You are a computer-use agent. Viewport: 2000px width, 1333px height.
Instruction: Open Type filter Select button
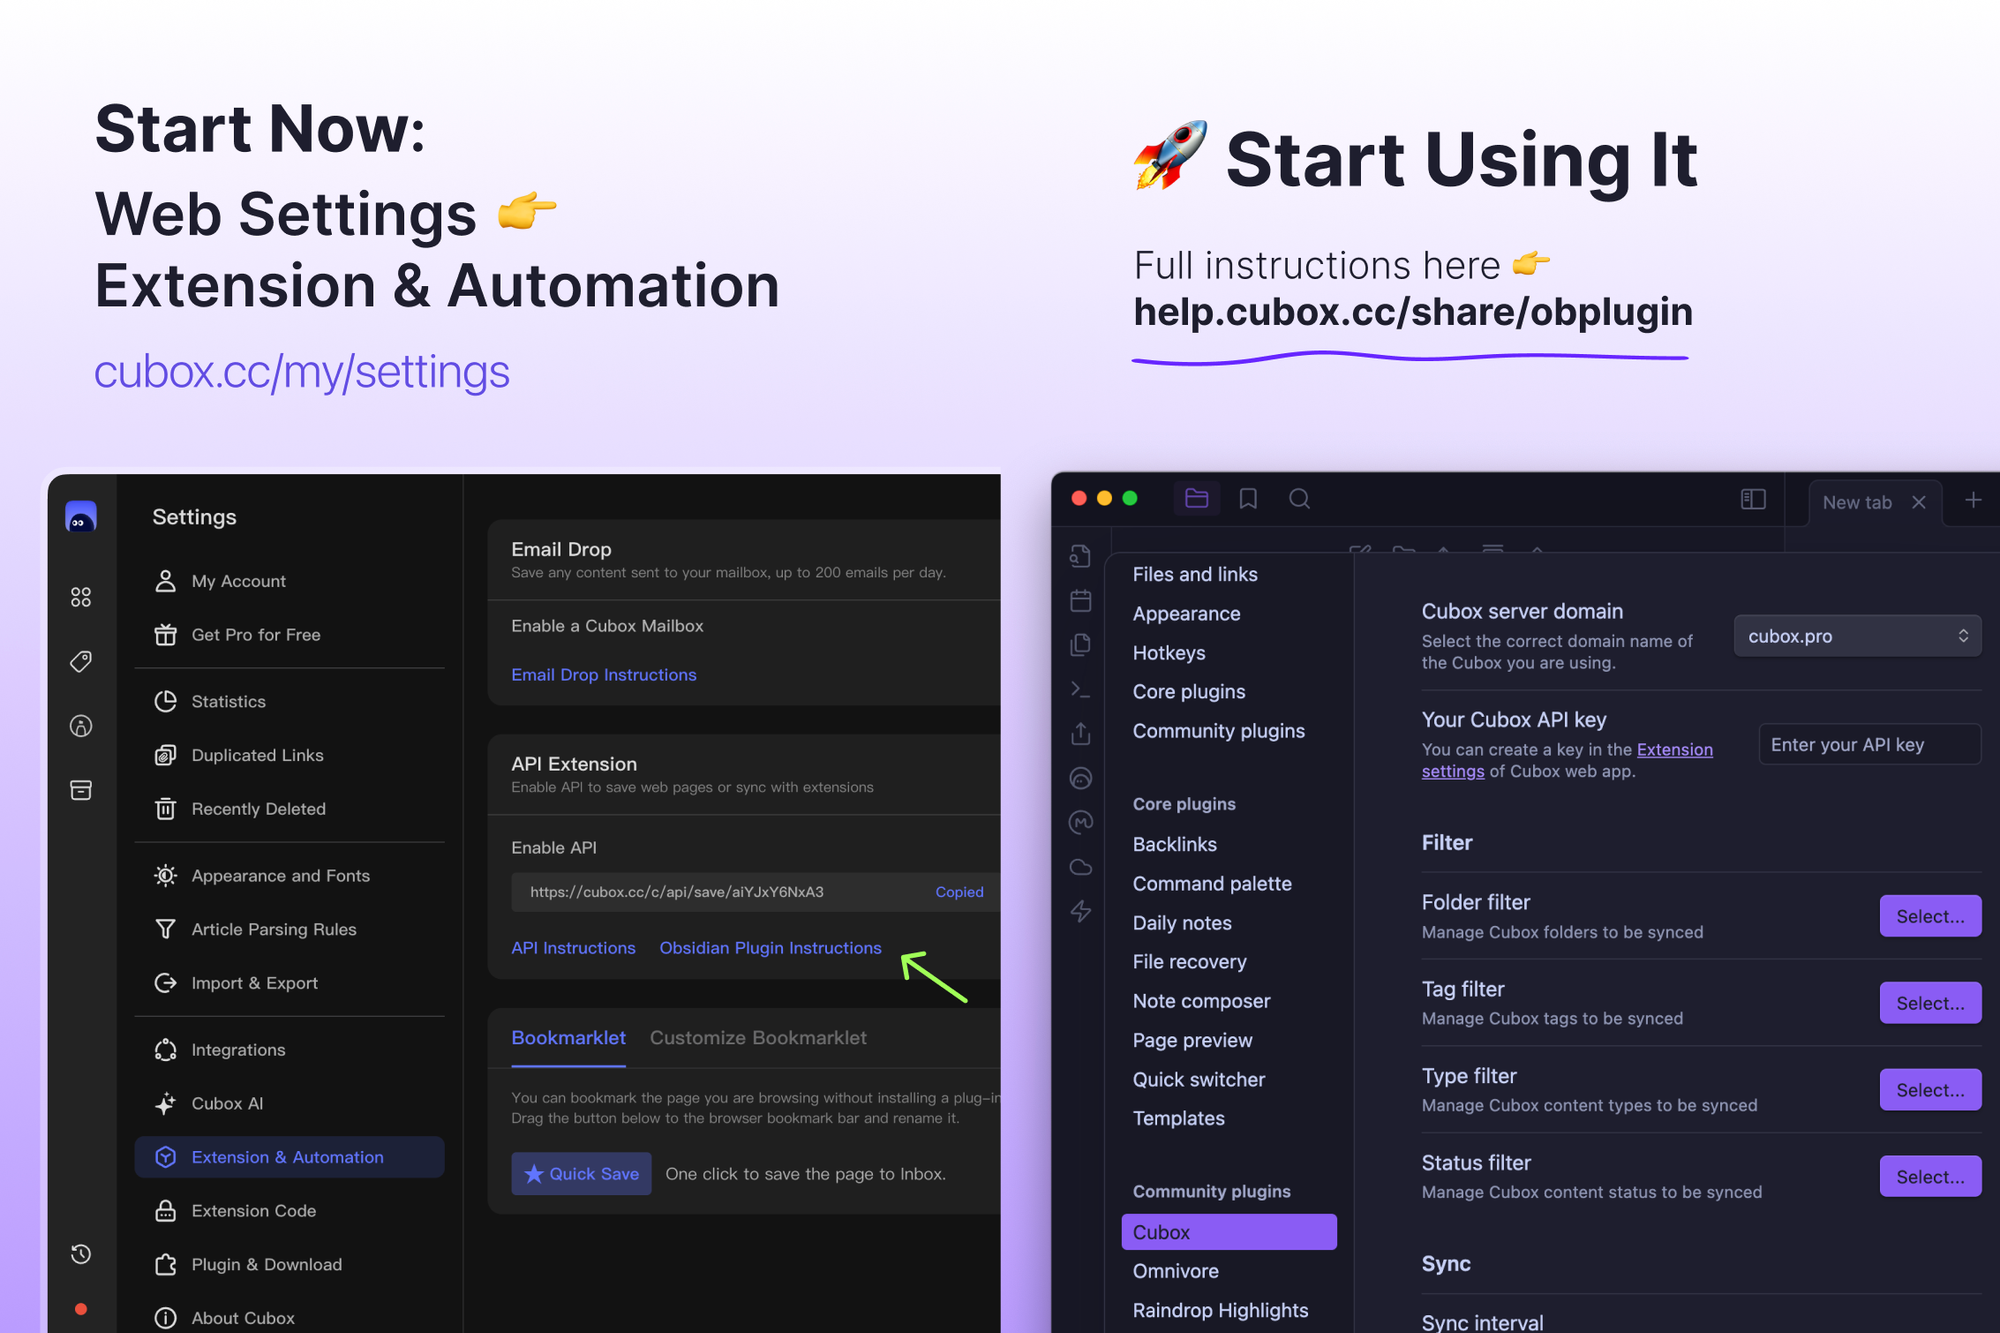click(1930, 1090)
